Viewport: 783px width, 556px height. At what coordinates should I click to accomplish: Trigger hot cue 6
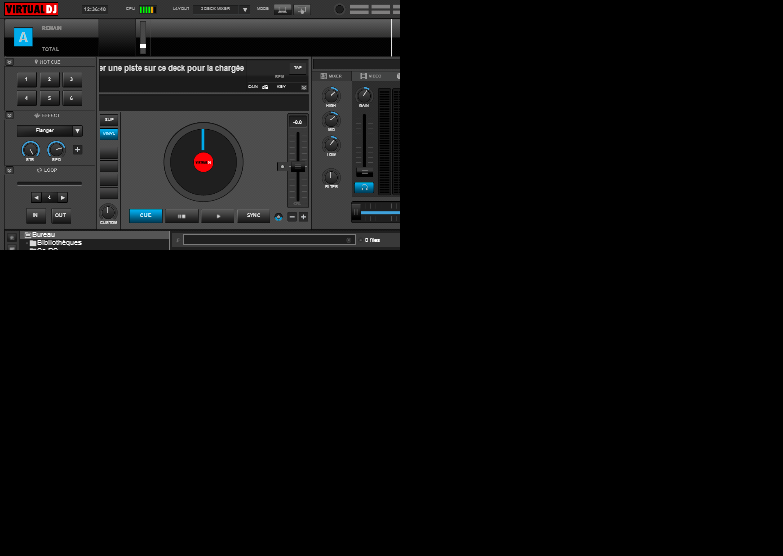(72, 98)
